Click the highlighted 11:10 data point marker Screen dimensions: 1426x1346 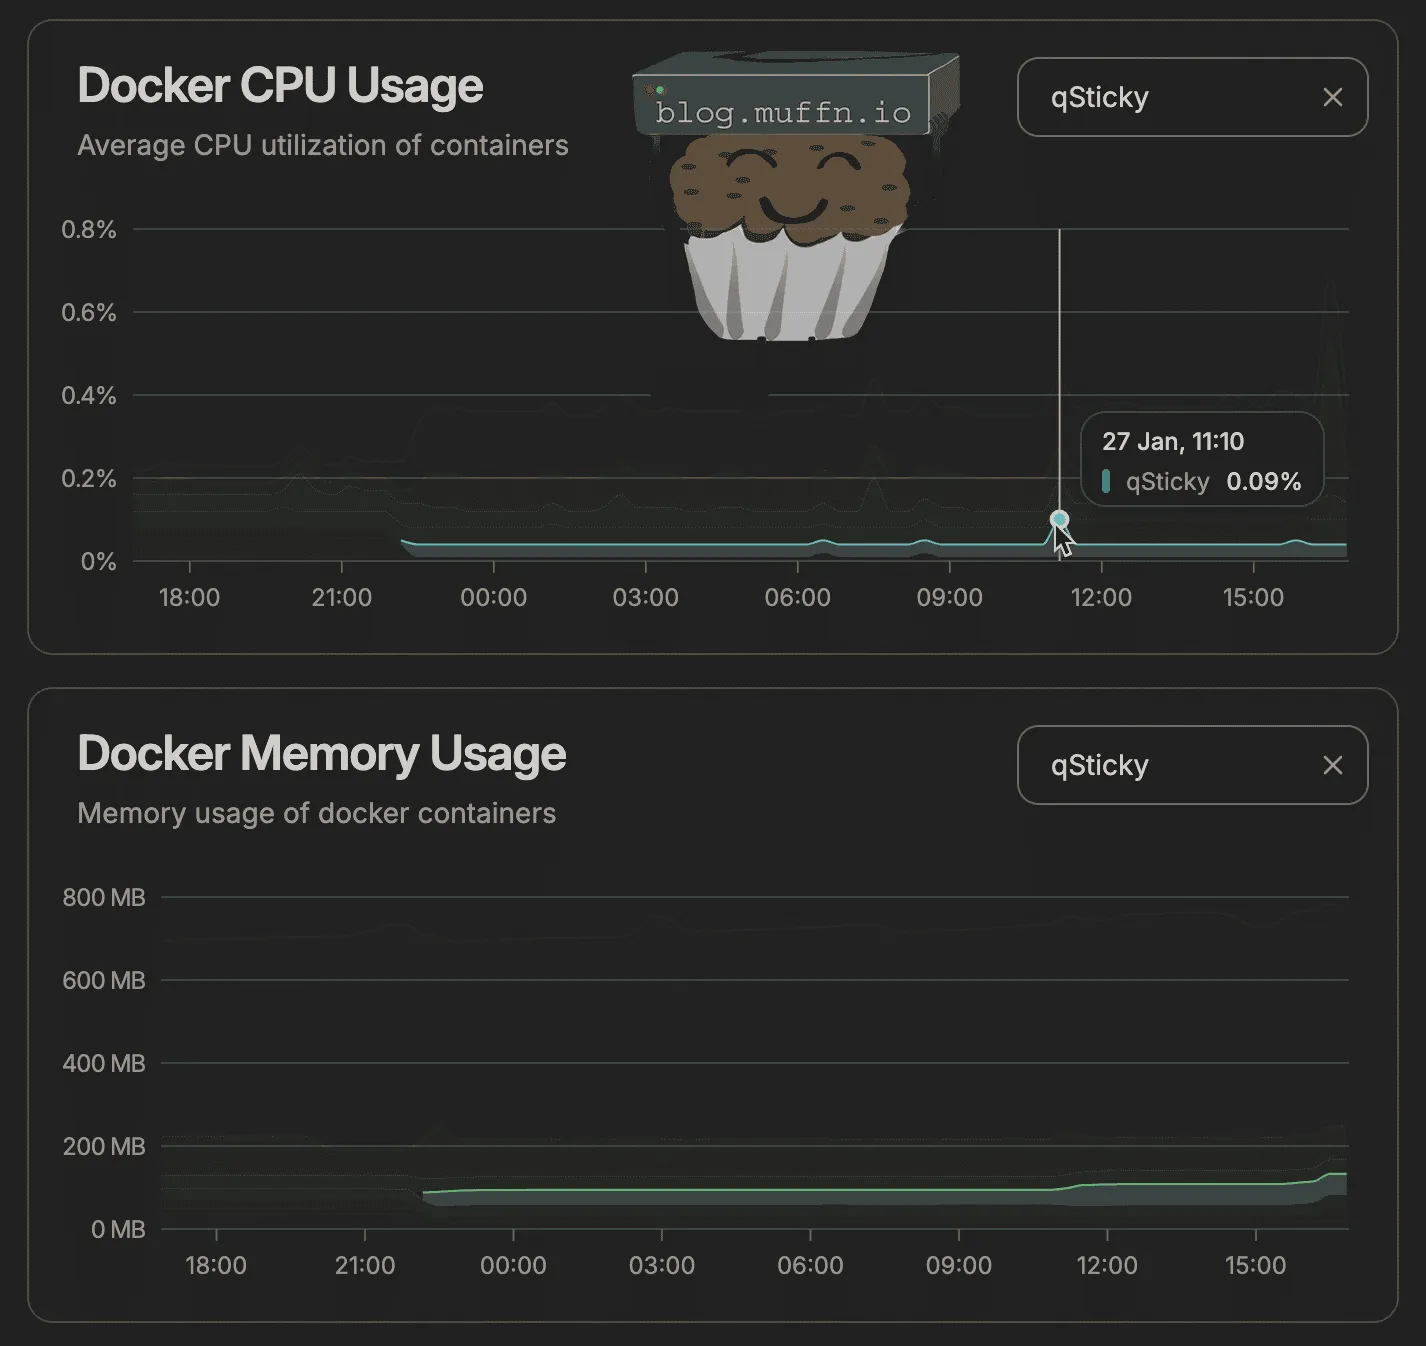[1060, 519]
